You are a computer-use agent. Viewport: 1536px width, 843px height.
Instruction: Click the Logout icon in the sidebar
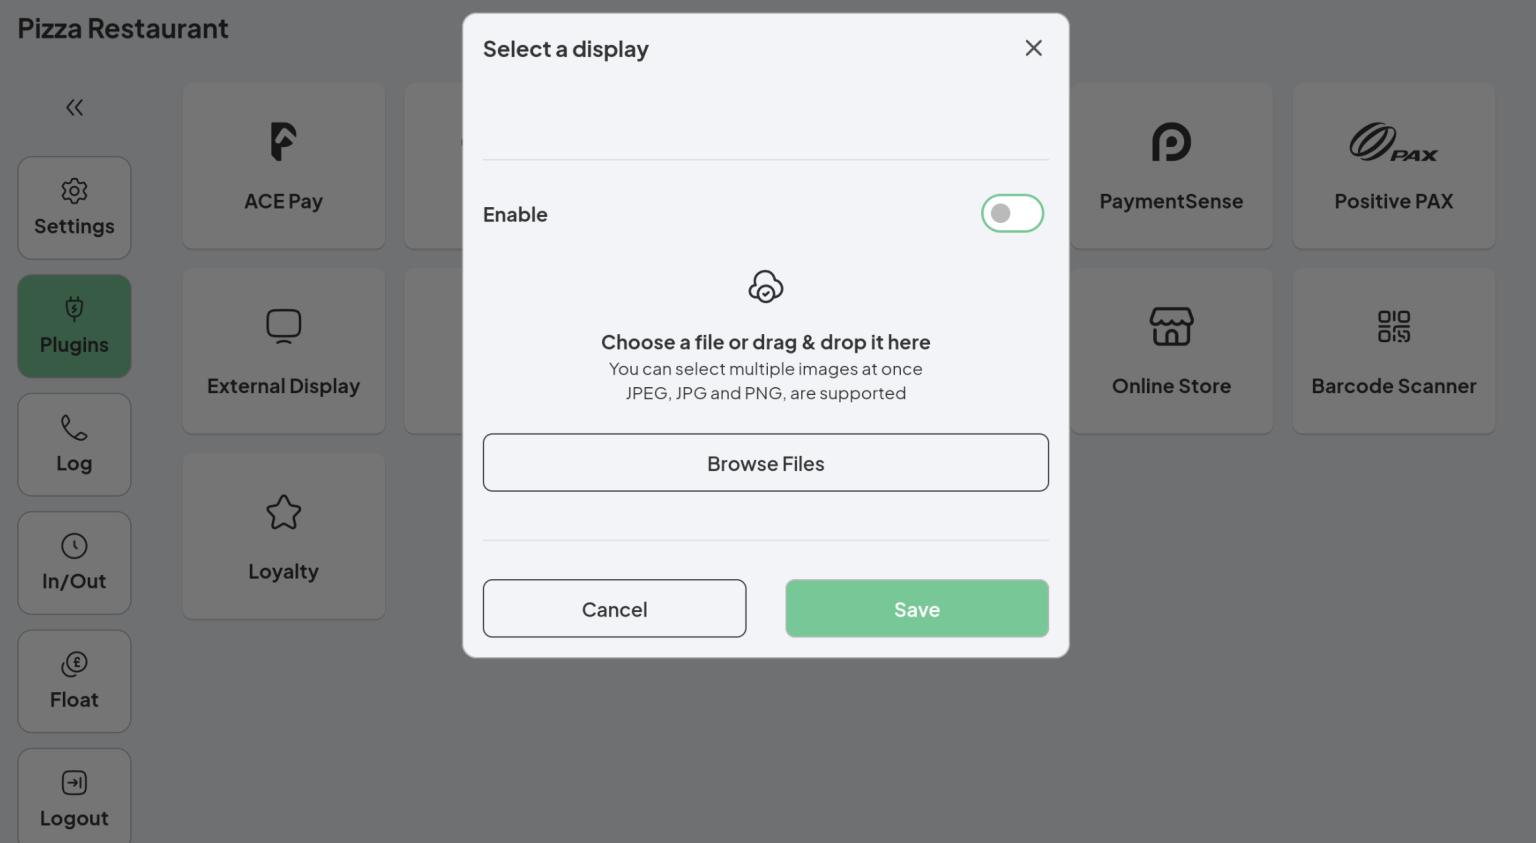pos(74,783)
